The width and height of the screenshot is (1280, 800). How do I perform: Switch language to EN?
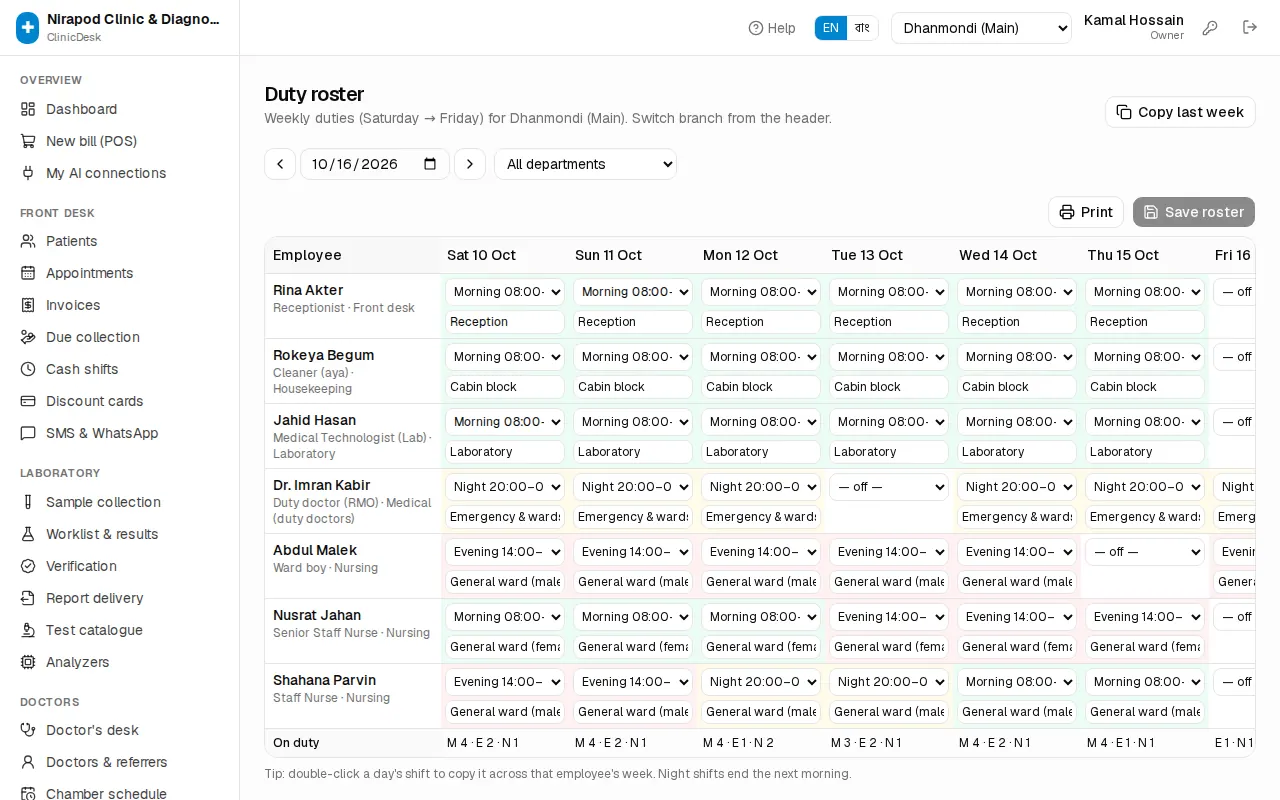[831, 28]
